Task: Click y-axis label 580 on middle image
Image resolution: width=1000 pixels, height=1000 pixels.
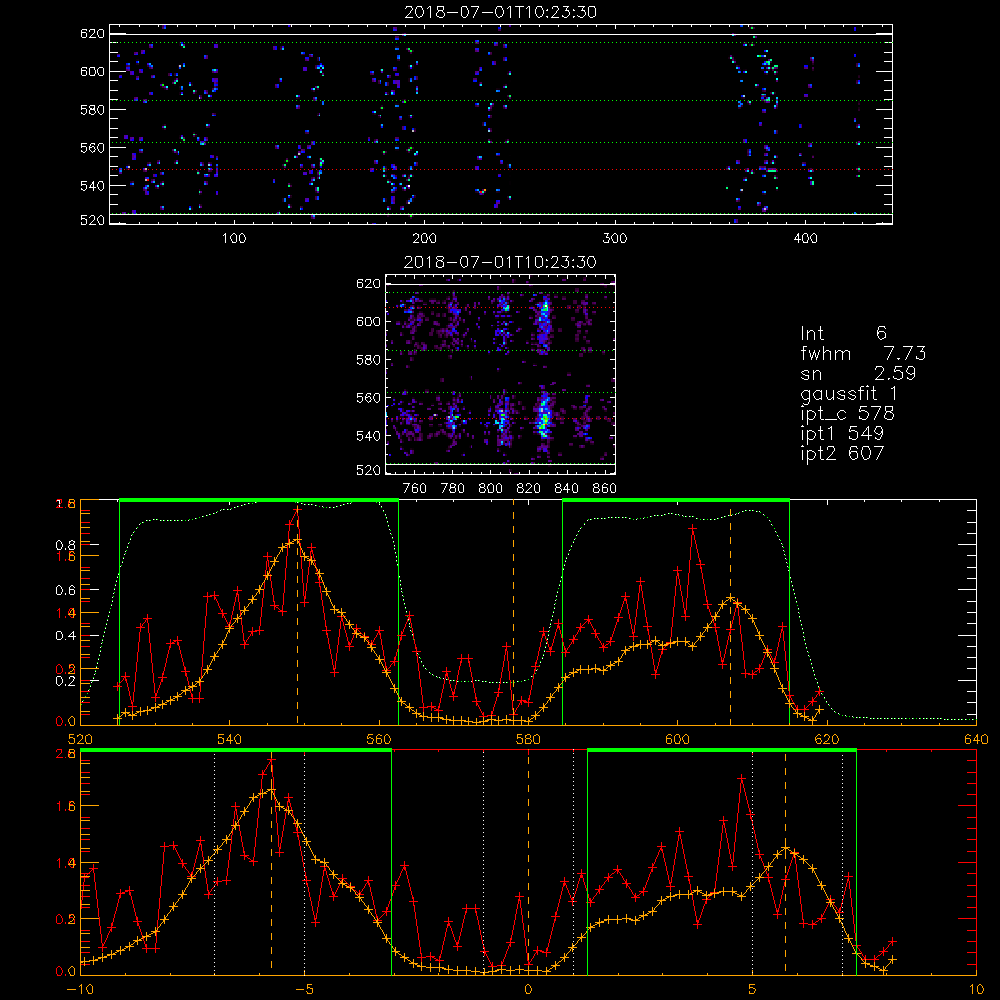Action: point(368,360)
